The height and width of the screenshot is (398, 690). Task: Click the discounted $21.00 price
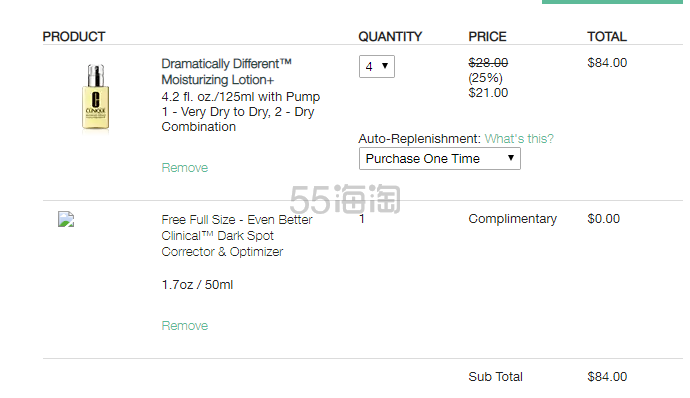(x=488, y=93)
